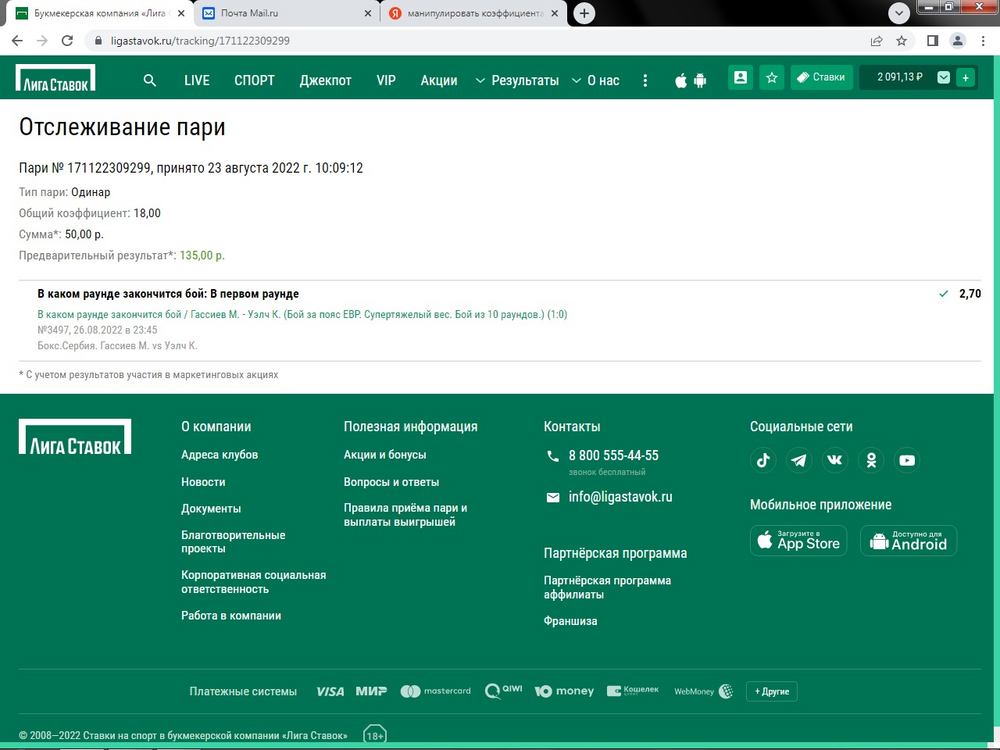Open the VK social network icon
Screen dimensions: 1000x750
point(835,460)
